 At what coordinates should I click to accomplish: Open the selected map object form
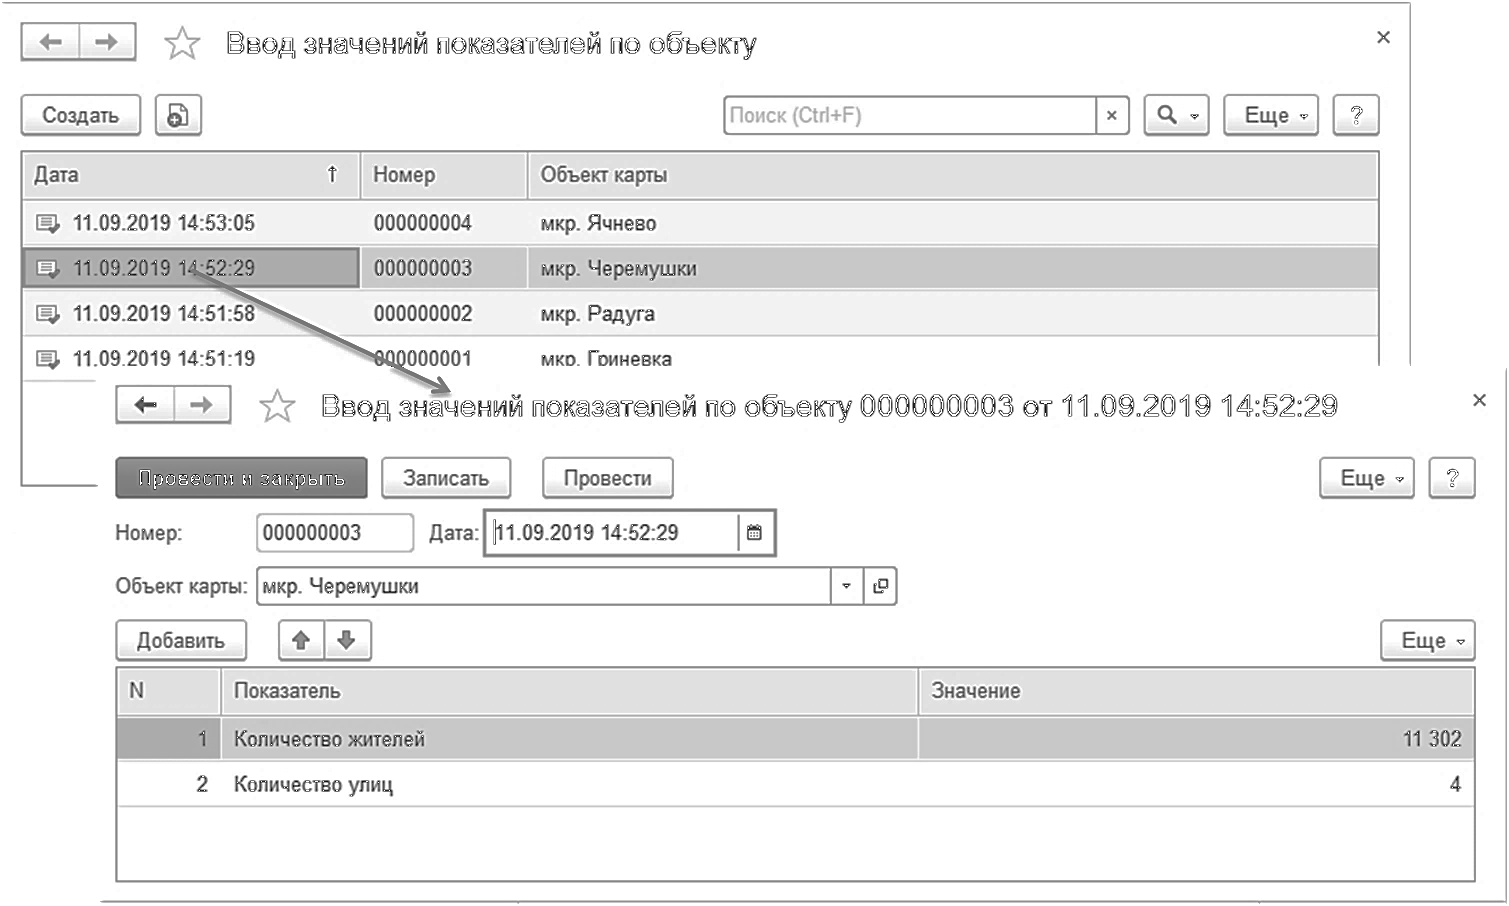tap(880, 587)
